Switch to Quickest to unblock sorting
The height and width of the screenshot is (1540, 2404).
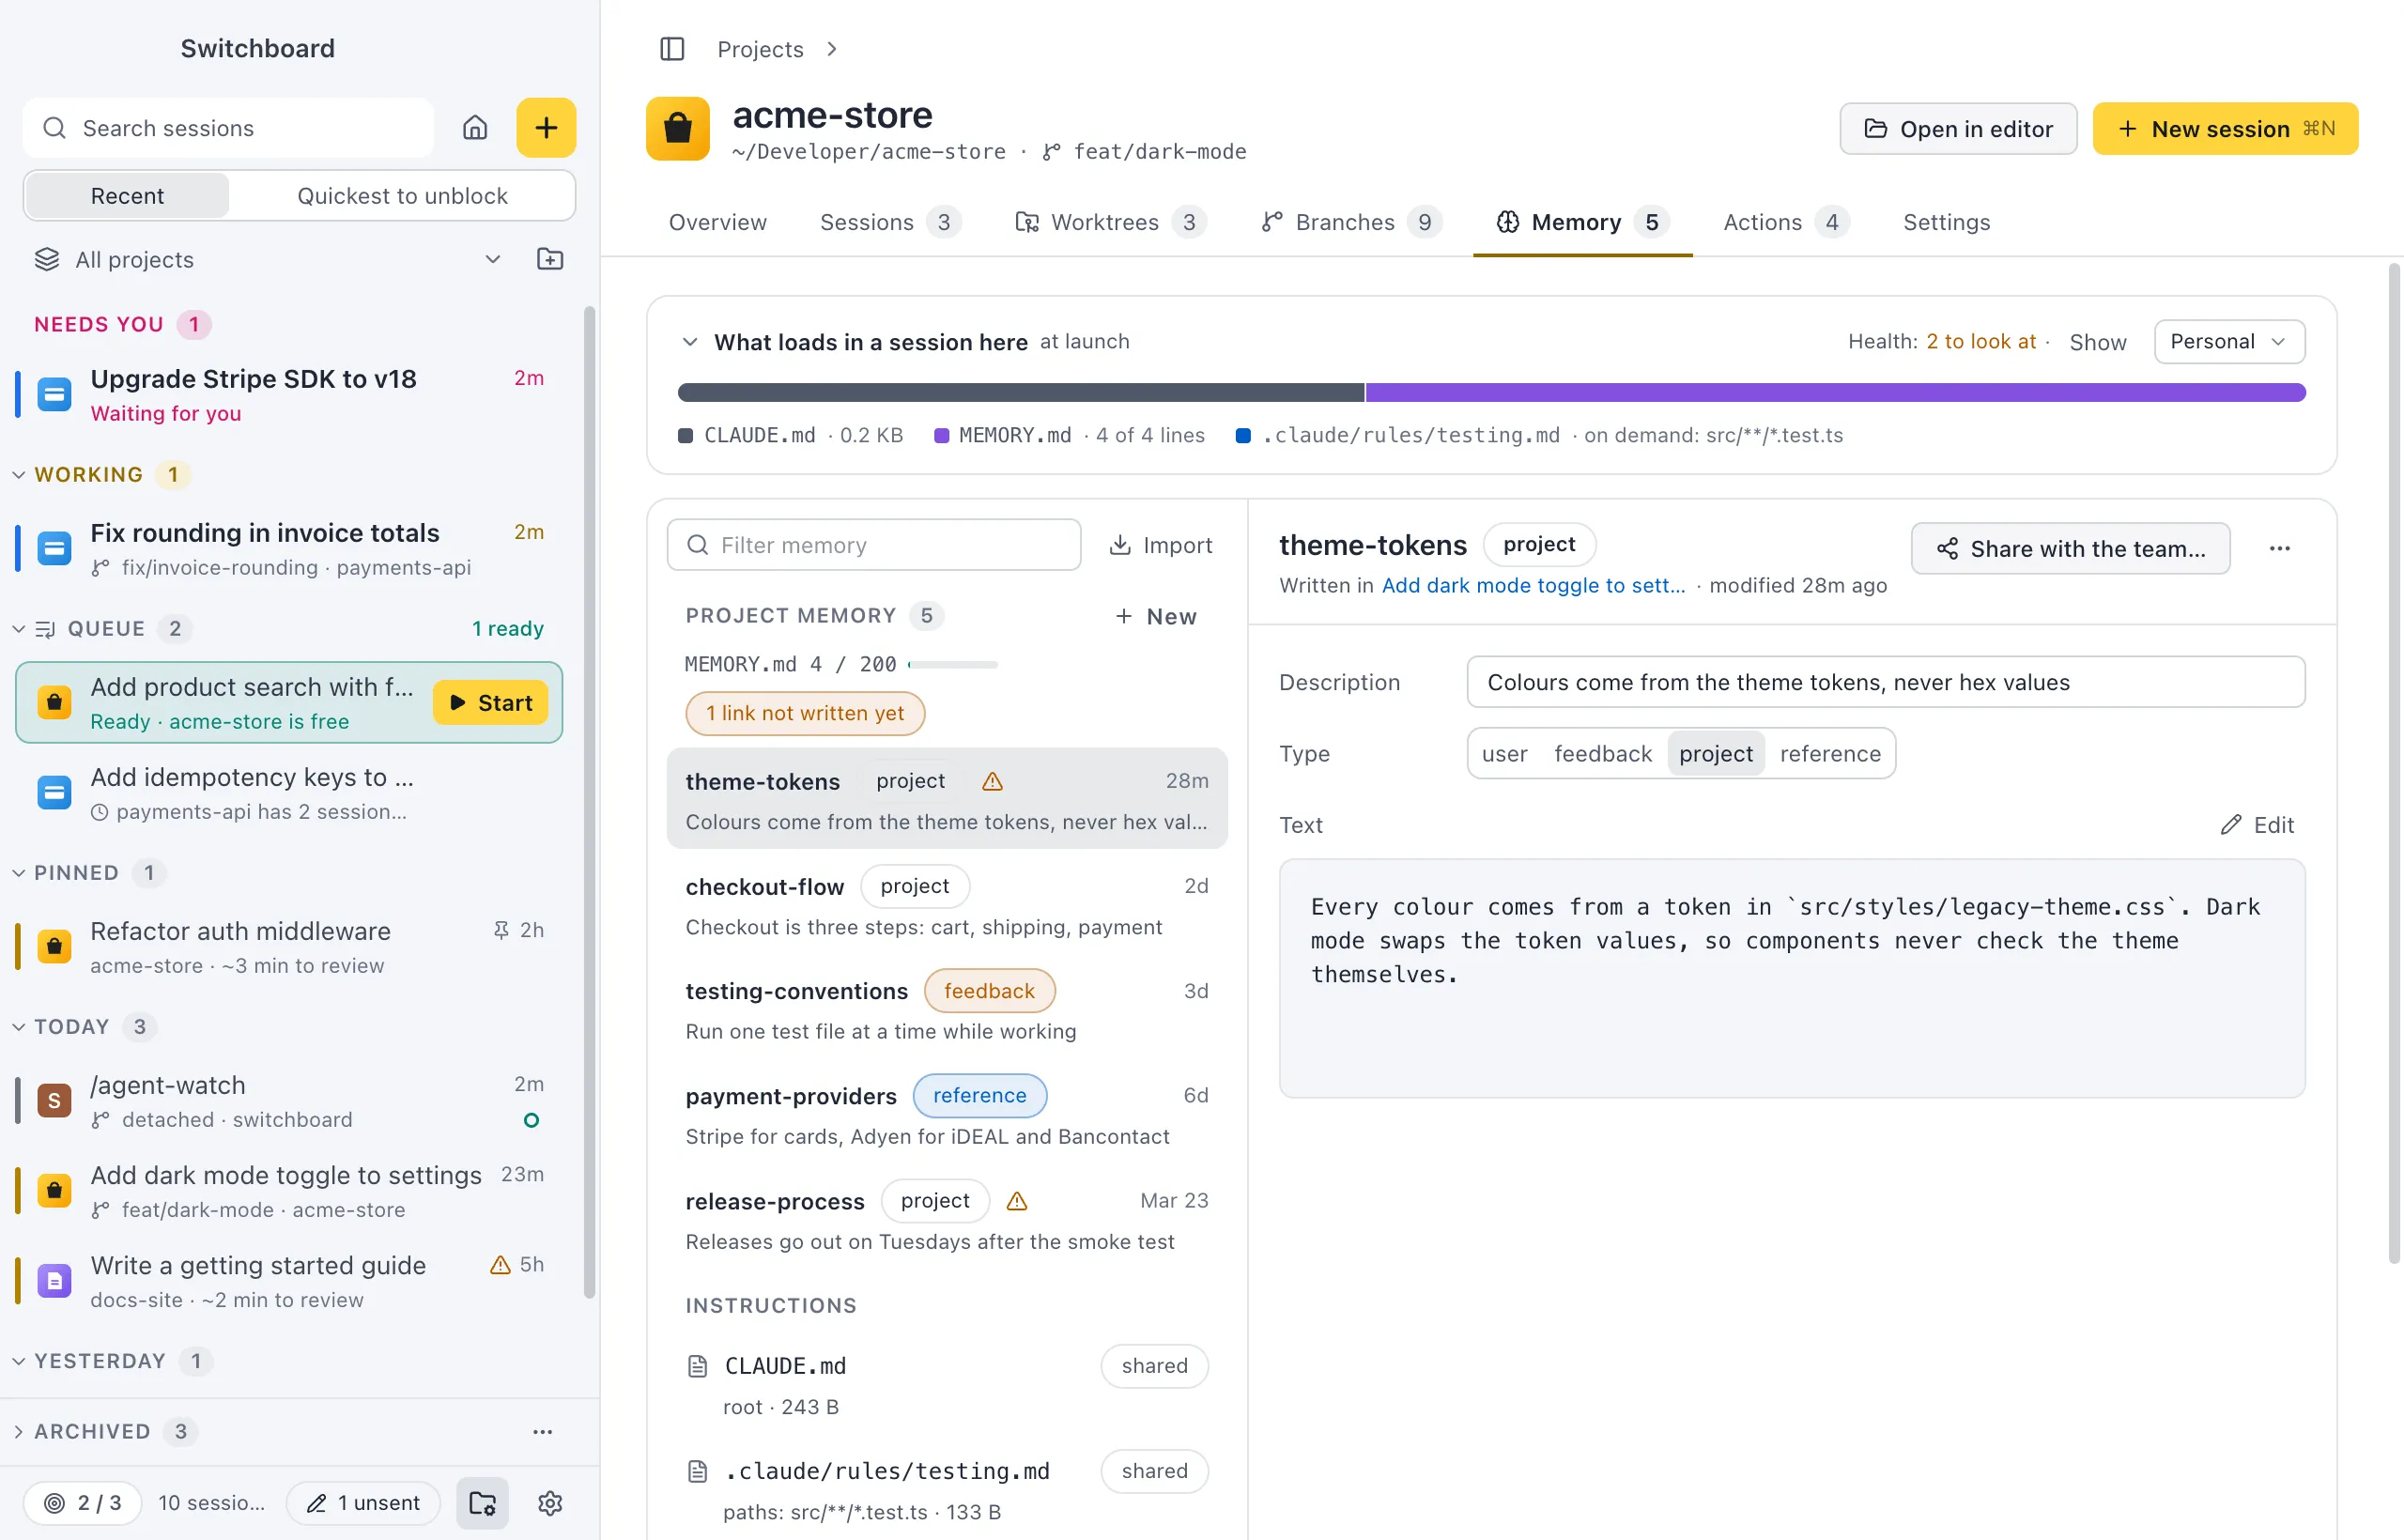click(402, 196)
